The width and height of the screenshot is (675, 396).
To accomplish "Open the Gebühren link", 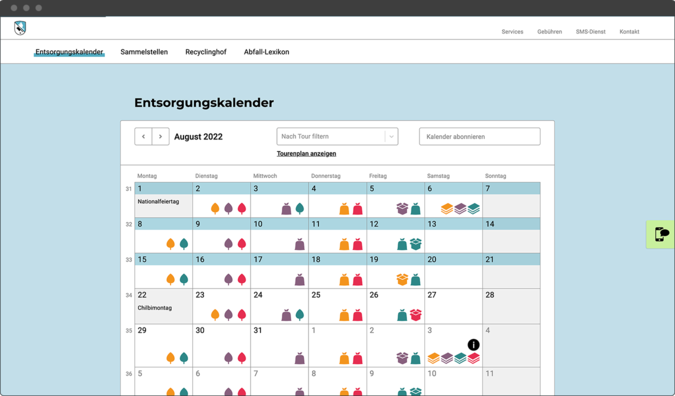I will [550, 32].
